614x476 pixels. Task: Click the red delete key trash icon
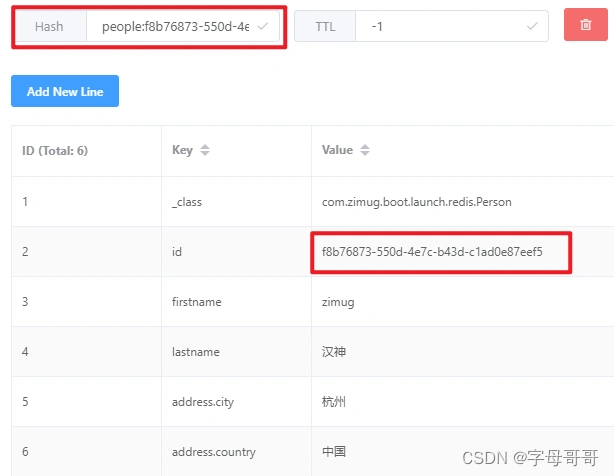tap(585, 26)
